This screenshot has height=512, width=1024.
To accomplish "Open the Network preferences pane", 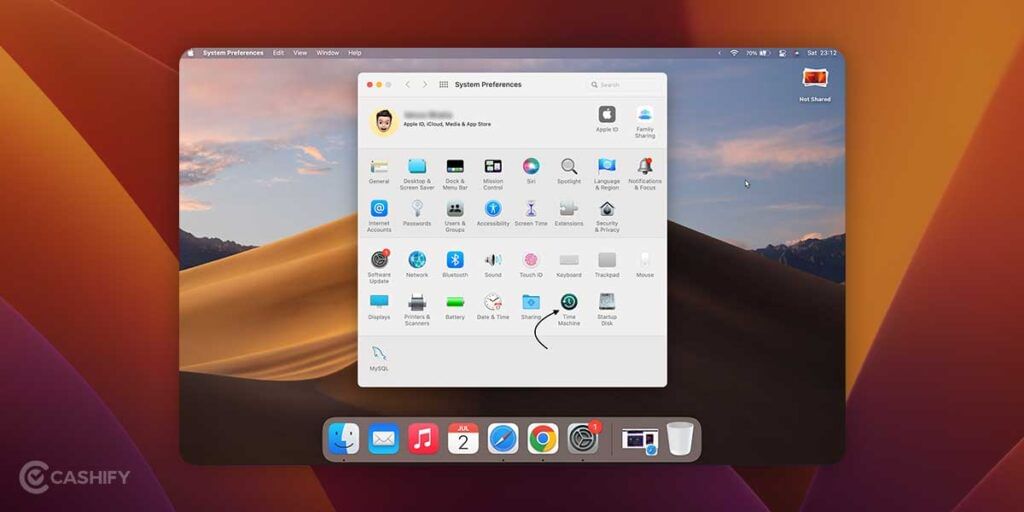I will (x=417, y=264).
